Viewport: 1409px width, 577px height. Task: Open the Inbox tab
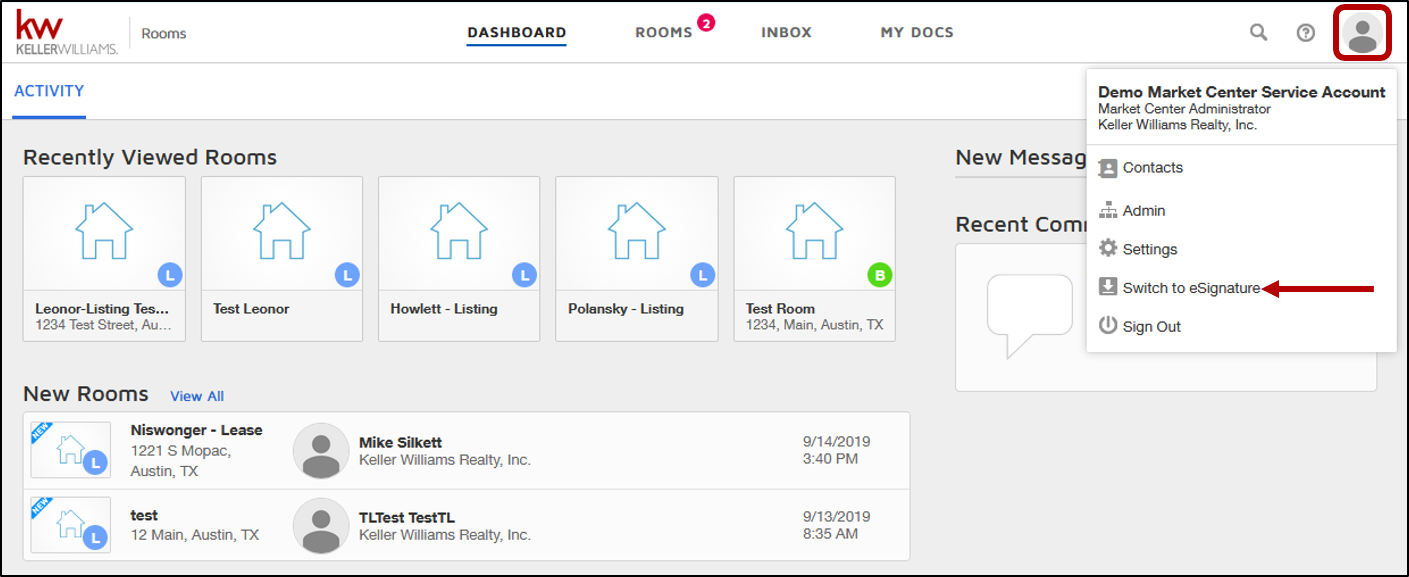(x=786, y=32)
